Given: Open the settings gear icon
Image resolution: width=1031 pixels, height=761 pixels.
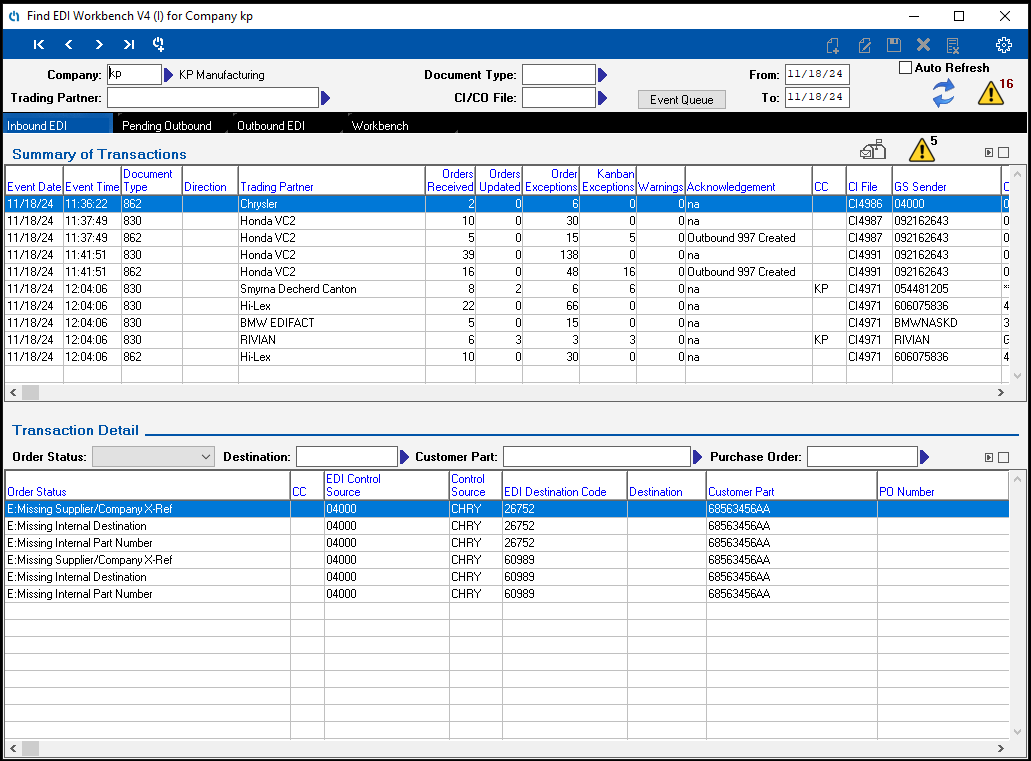Looking at the screenshot, I should pyautogui.click(x=1005, y=44).
